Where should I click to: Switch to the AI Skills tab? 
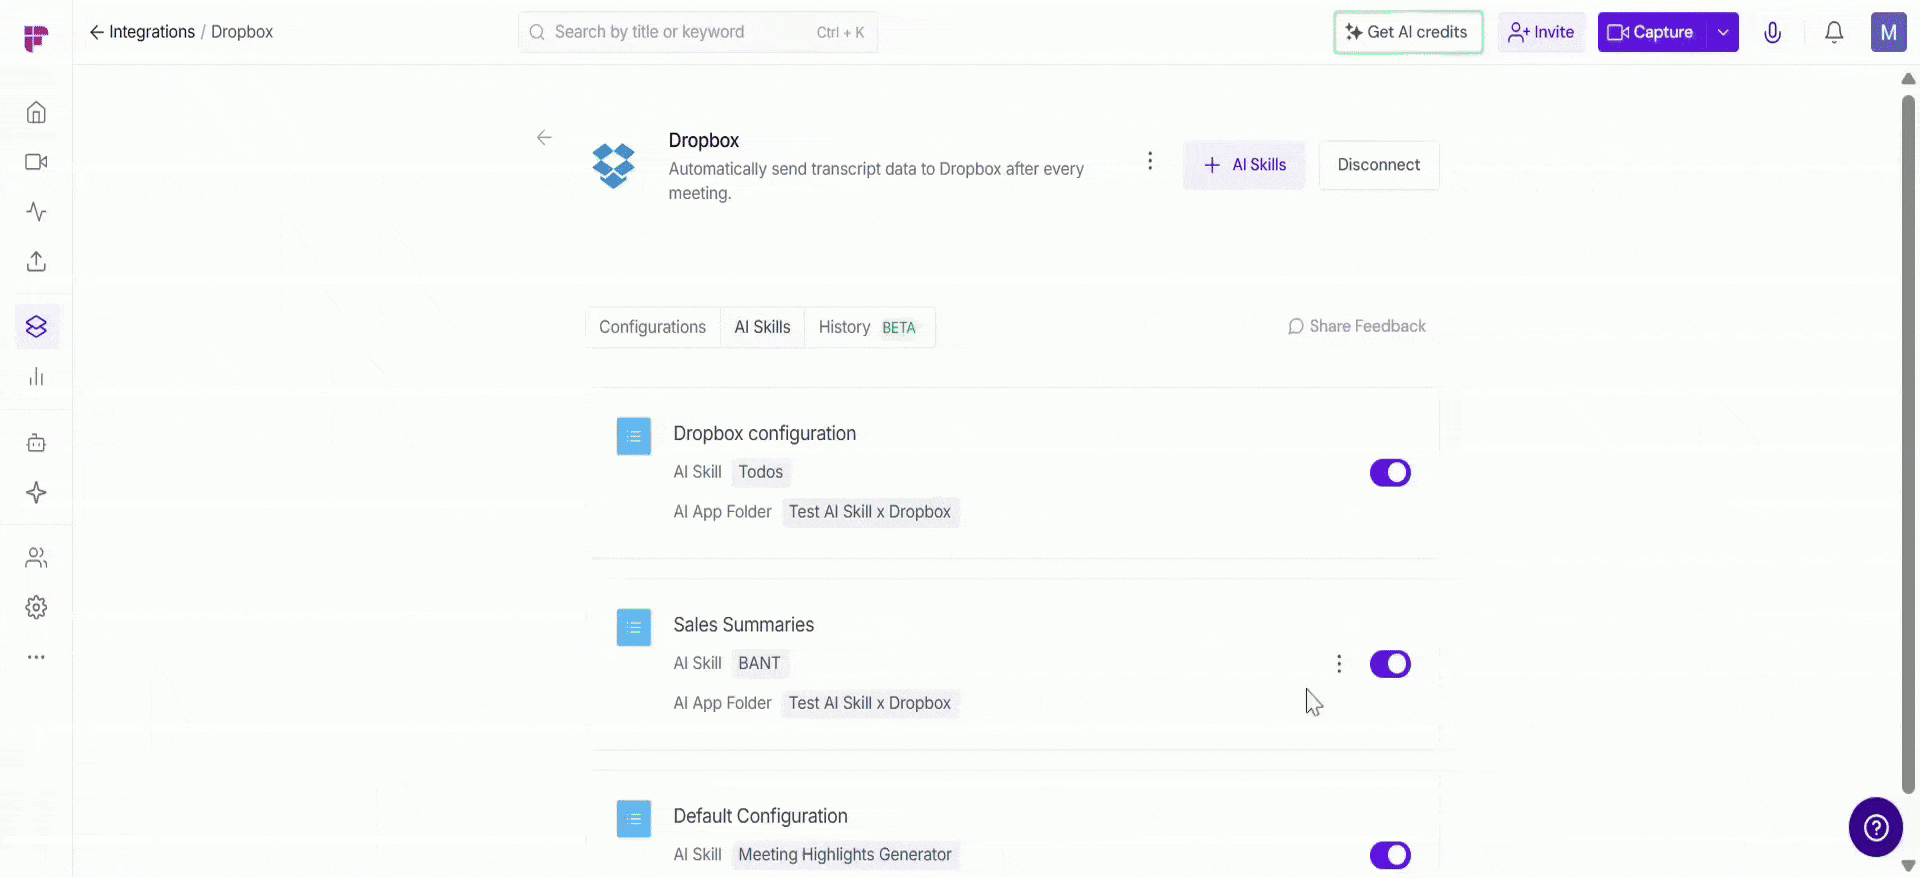pos(762,327)
